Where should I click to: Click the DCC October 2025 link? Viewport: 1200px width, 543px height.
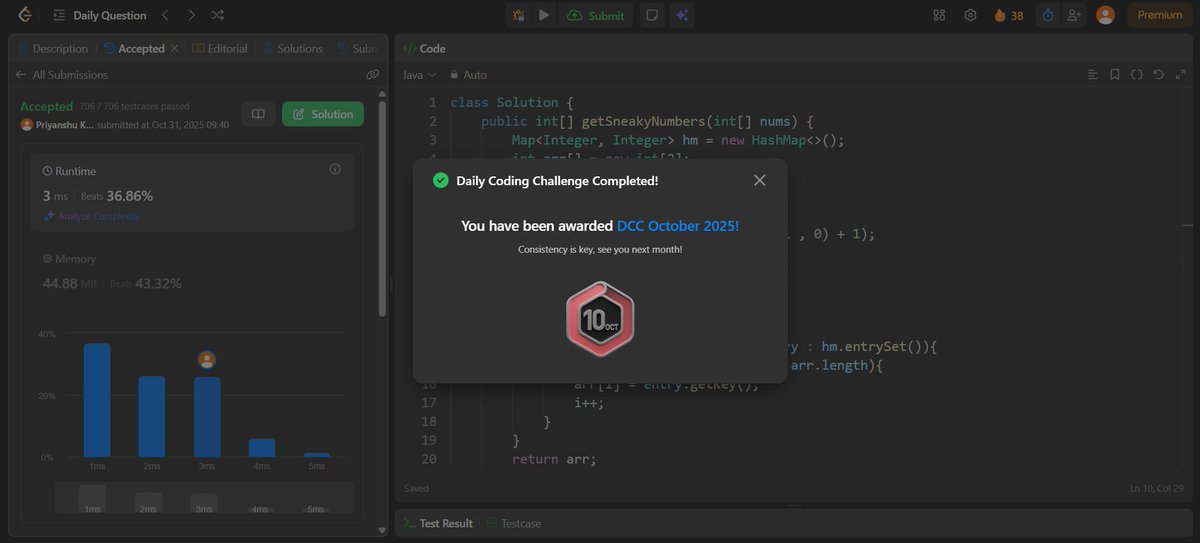coord(678,226)
